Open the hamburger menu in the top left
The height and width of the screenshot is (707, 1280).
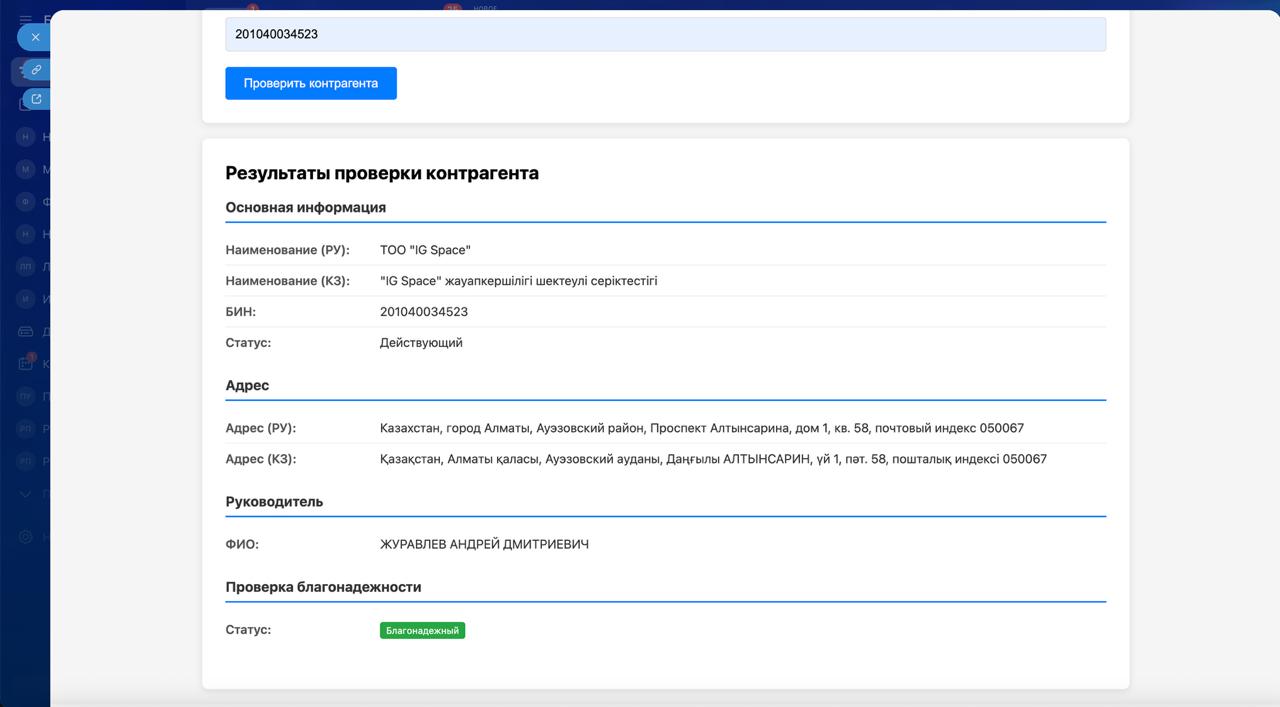click(26, 19)
